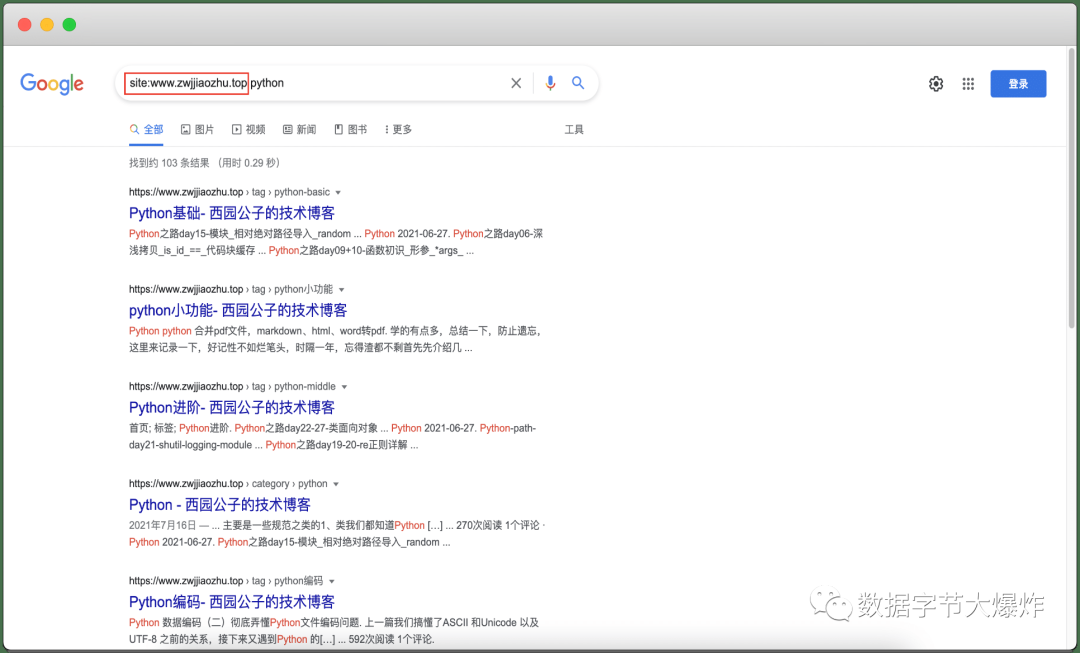
Task: Open the Google apps grid
Action: coord(968,84)
